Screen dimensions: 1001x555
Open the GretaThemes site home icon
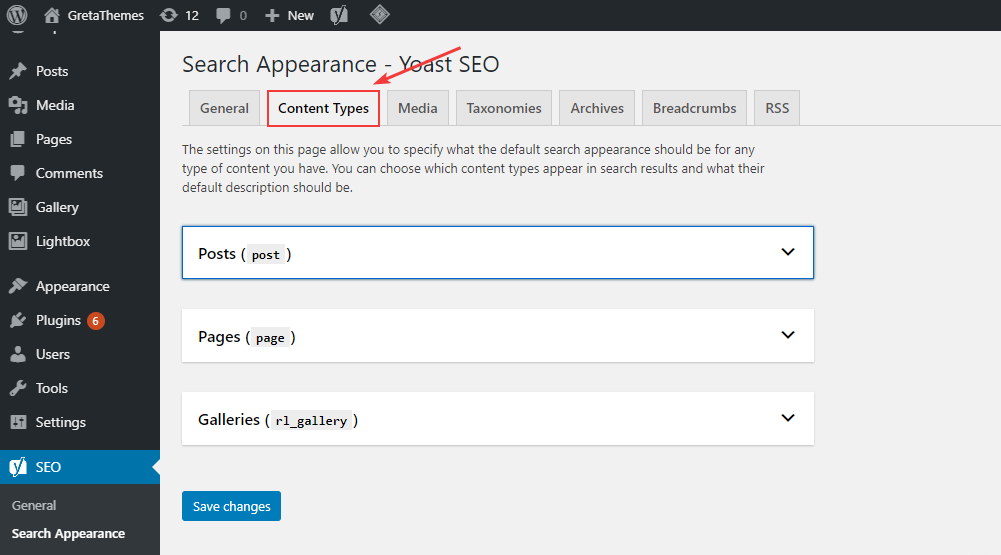coord(52,15)
